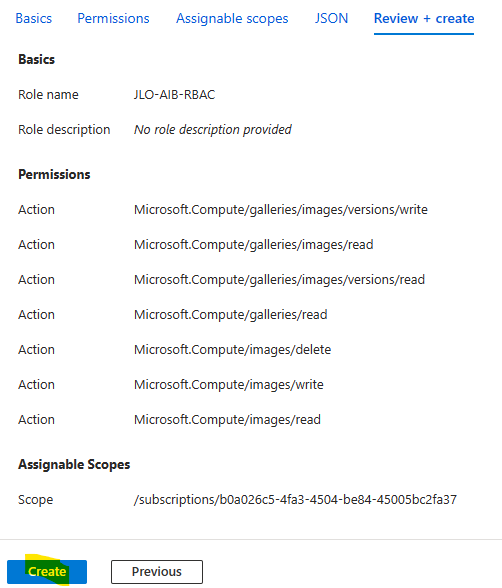Click the Permissions section heading
This screenshot has height=588, width=502.
(x=54, y=174)
